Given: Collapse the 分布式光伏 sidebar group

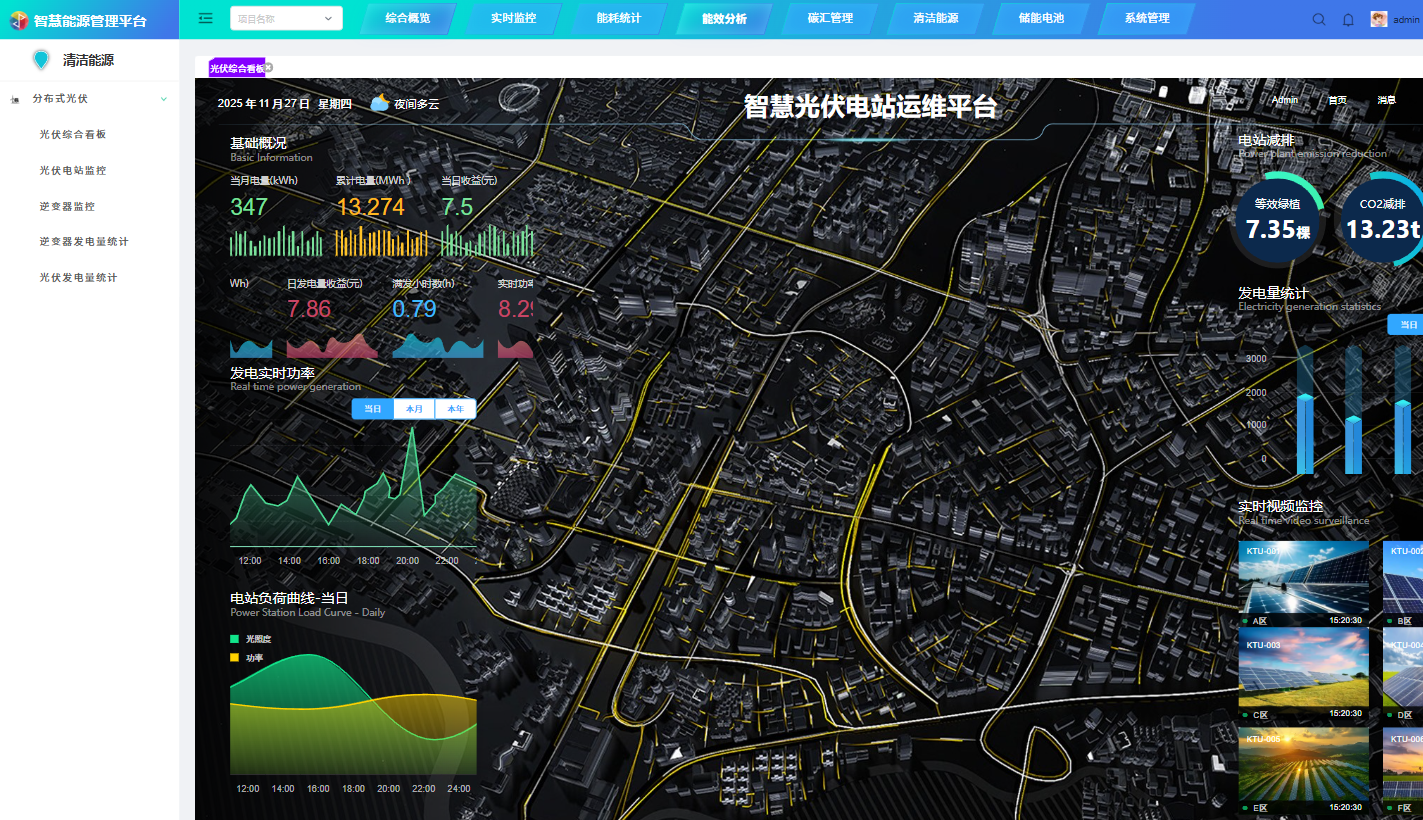Looking at the screenshot, I should 164,99.
